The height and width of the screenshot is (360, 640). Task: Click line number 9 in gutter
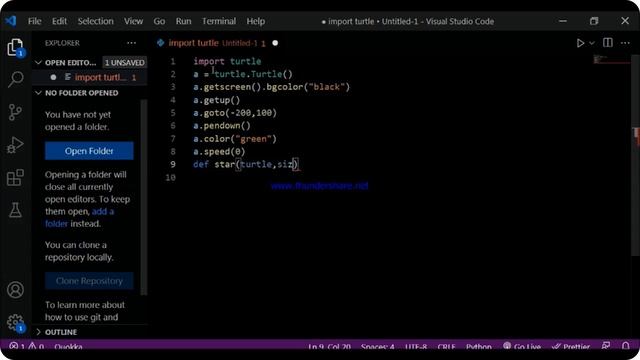click(x=173, y=164)
